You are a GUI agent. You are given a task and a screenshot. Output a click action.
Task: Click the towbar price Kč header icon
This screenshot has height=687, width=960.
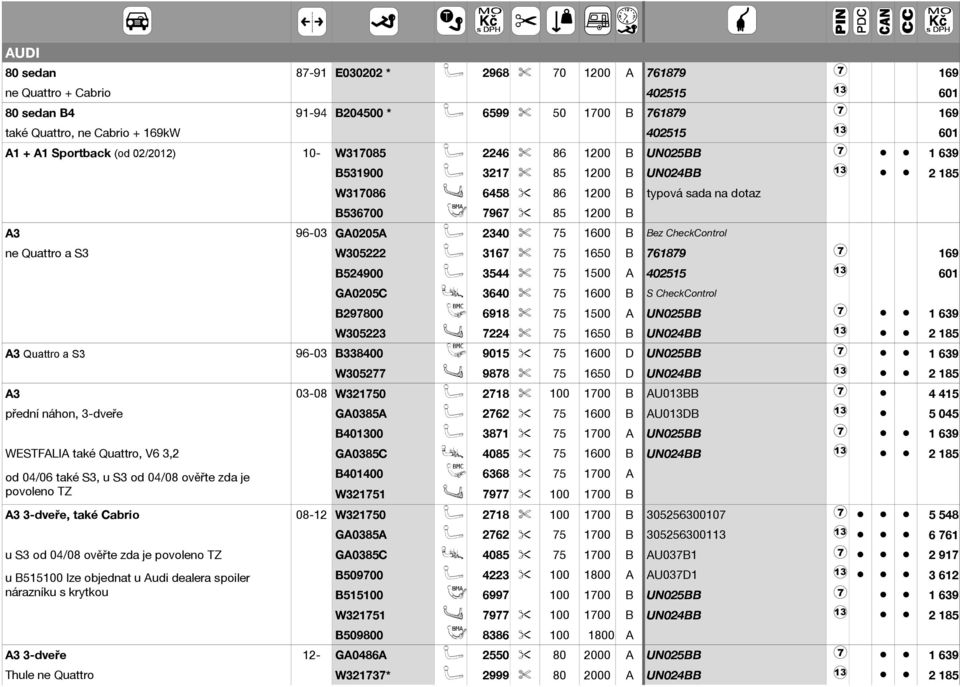[x=489, y=21]
